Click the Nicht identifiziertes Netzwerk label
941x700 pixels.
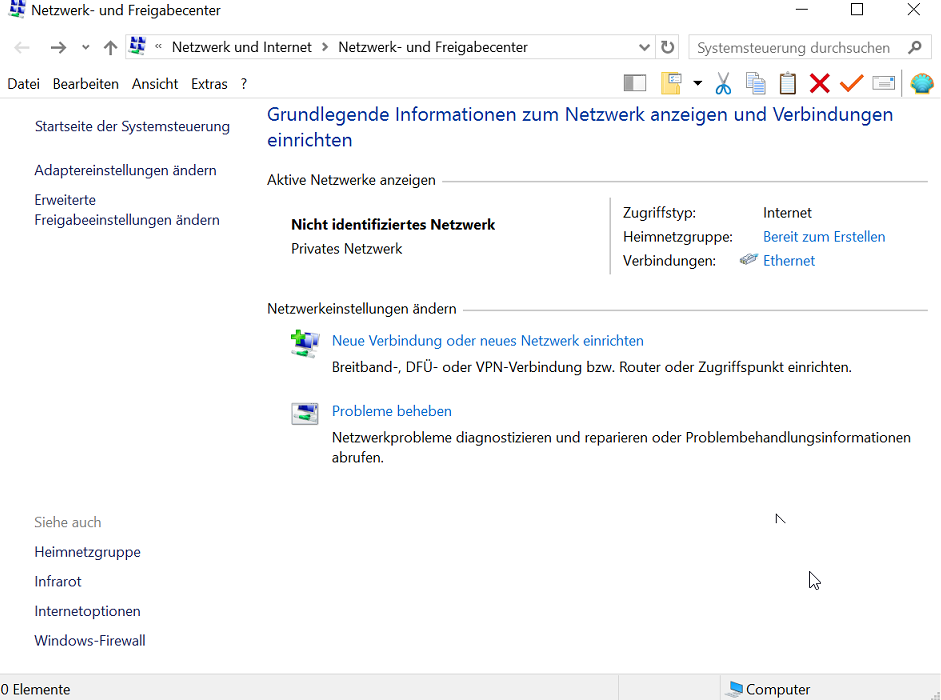[x=393, y=225]
